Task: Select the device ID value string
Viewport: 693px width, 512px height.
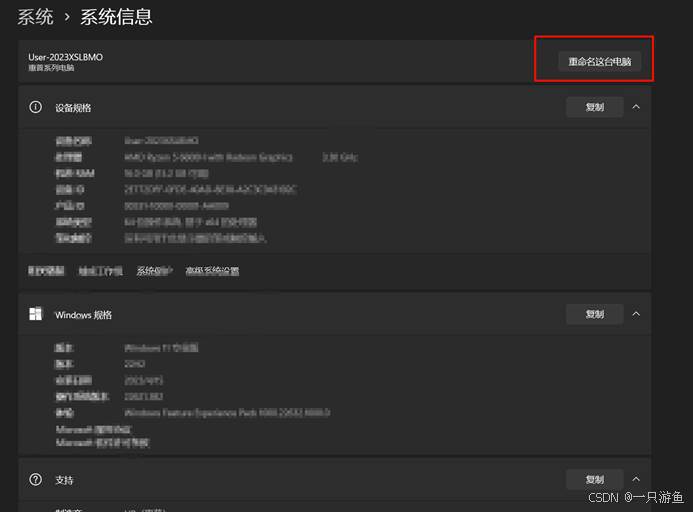Action: (x=210, y=189)
